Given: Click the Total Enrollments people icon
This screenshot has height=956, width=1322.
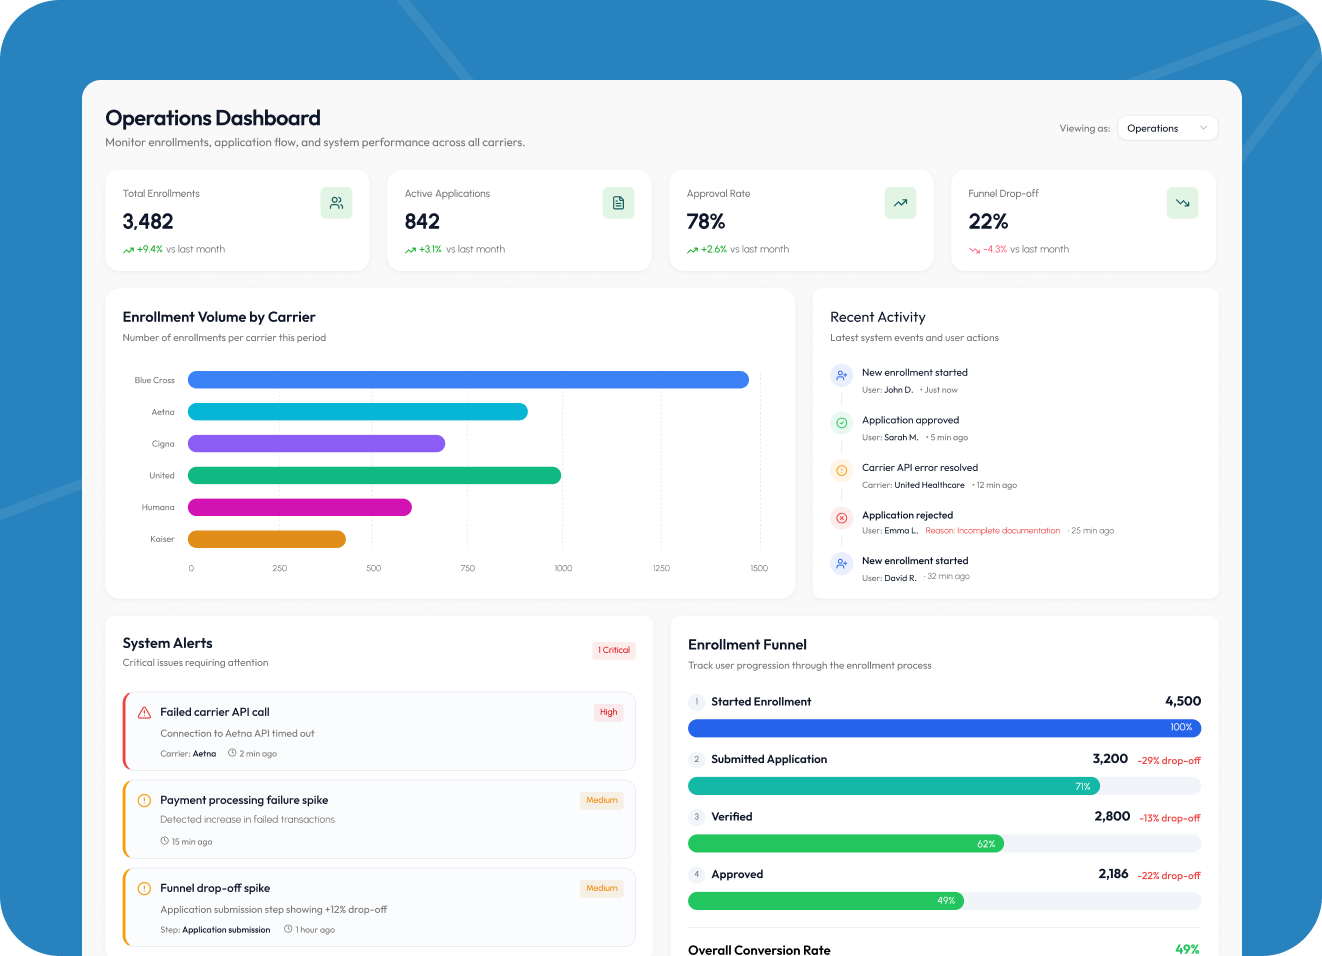Looking at the screenshot, I should click(337, 203).
